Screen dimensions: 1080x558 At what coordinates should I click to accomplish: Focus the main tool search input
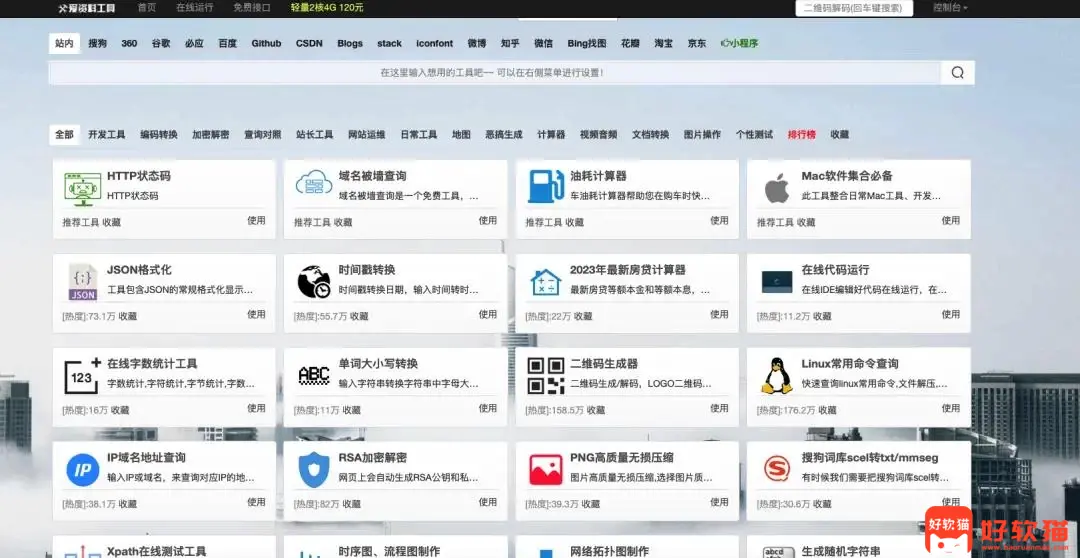(x=495, y=72)
